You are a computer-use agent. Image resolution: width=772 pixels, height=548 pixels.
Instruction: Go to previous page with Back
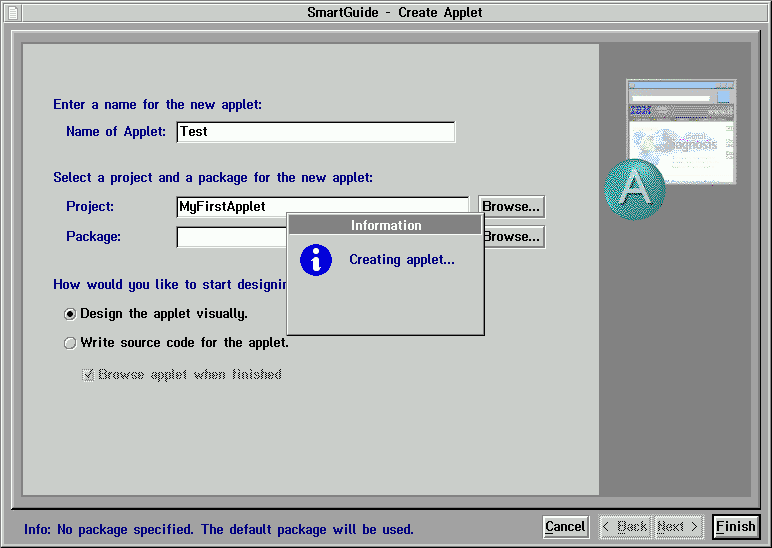[x=623, y=527]
